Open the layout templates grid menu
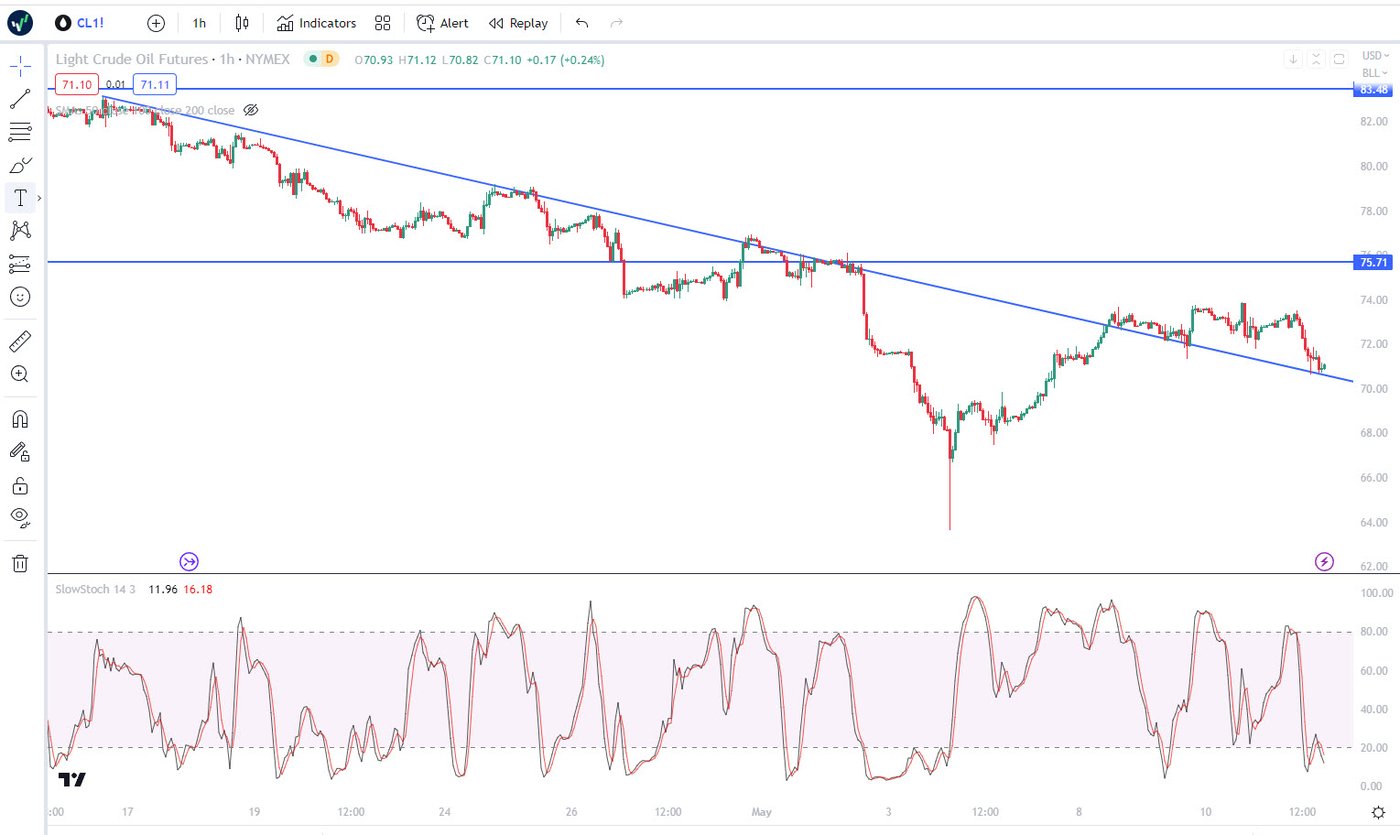The height and width of the screenshot is (835, 1400). [x=382, y=23]
